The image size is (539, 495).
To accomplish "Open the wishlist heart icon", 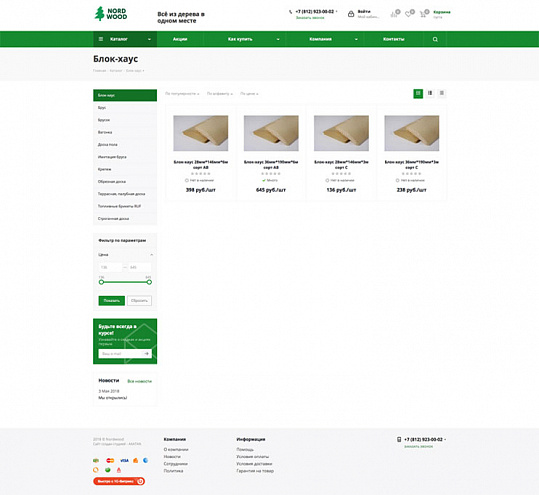I will tap(409, 14).
